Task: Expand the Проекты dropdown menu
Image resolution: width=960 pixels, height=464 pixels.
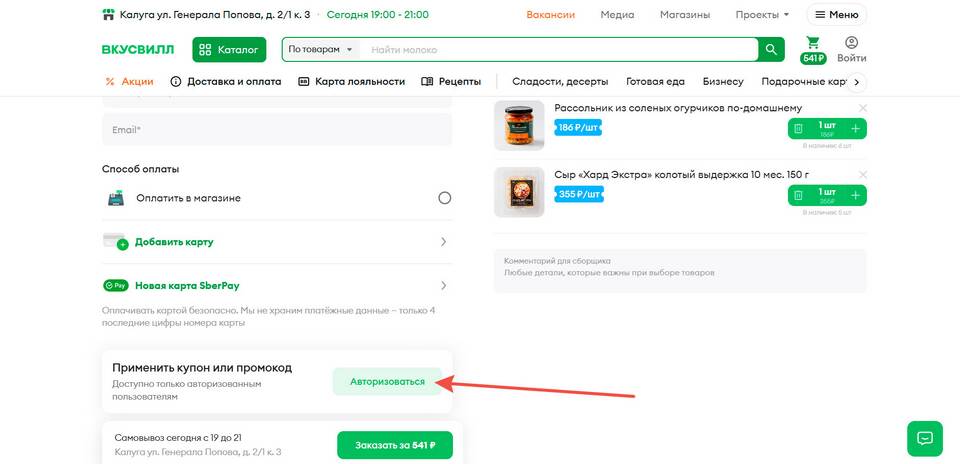Action: [762, 15]
